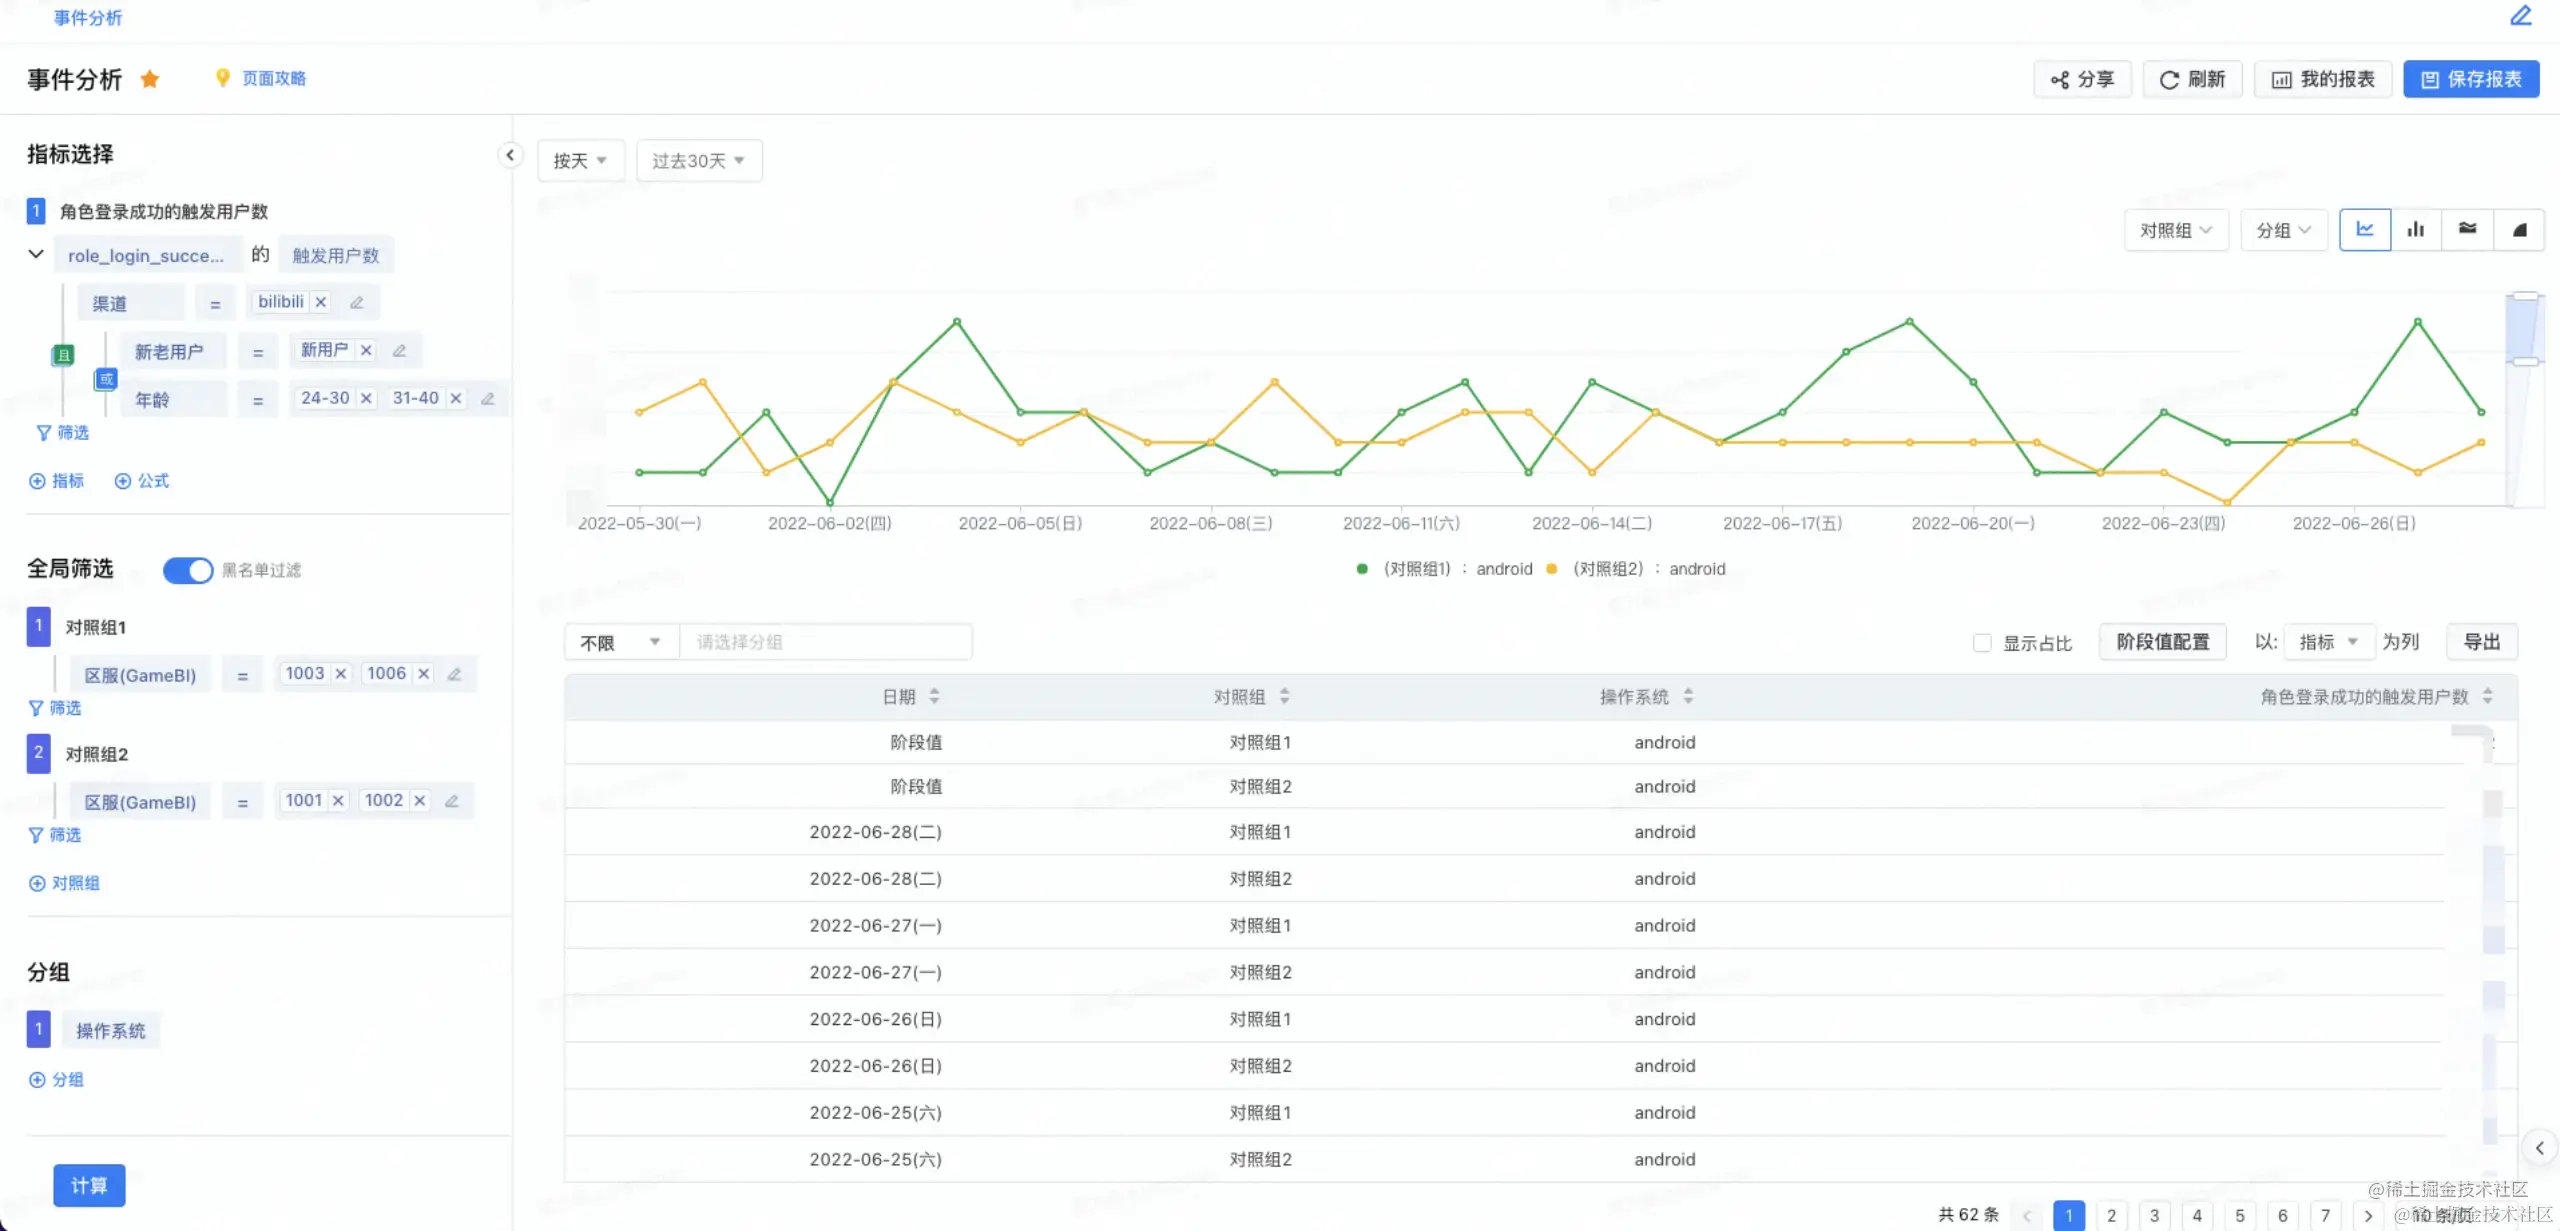Switch to the line chart view icon

tap(2365, 230)
